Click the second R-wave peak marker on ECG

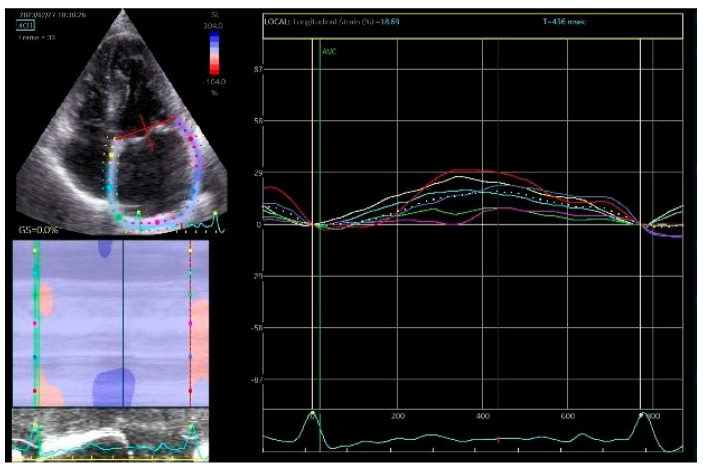641,415
